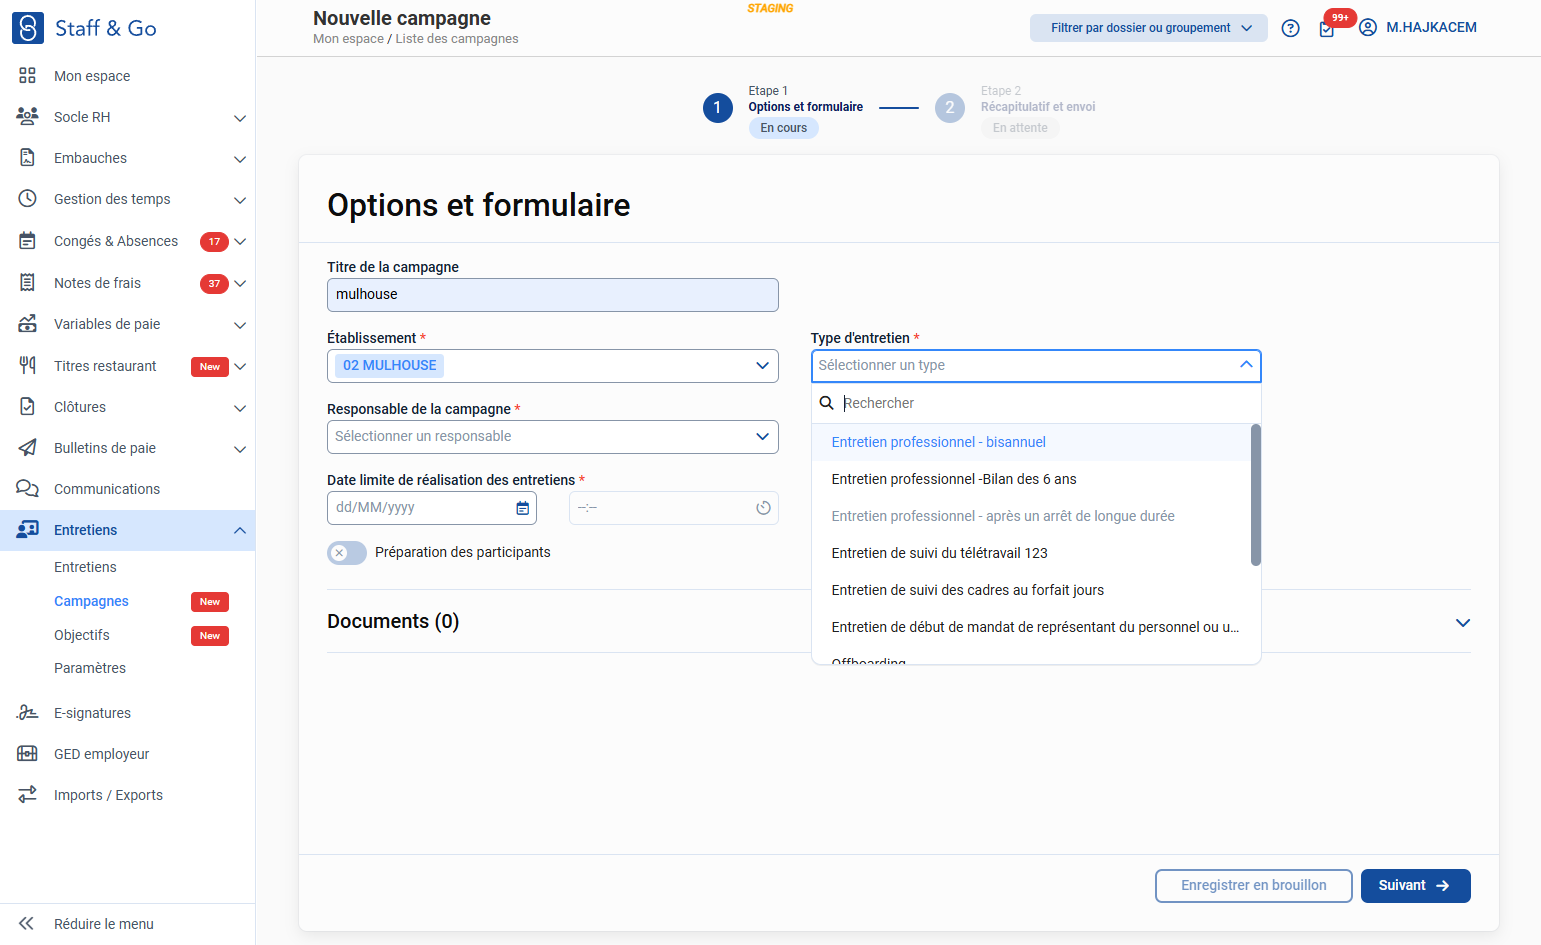The height and width of the screenshot is (945, 1541).
Task: Toggle Préparation des participants switch
Action: click(347, 553)
